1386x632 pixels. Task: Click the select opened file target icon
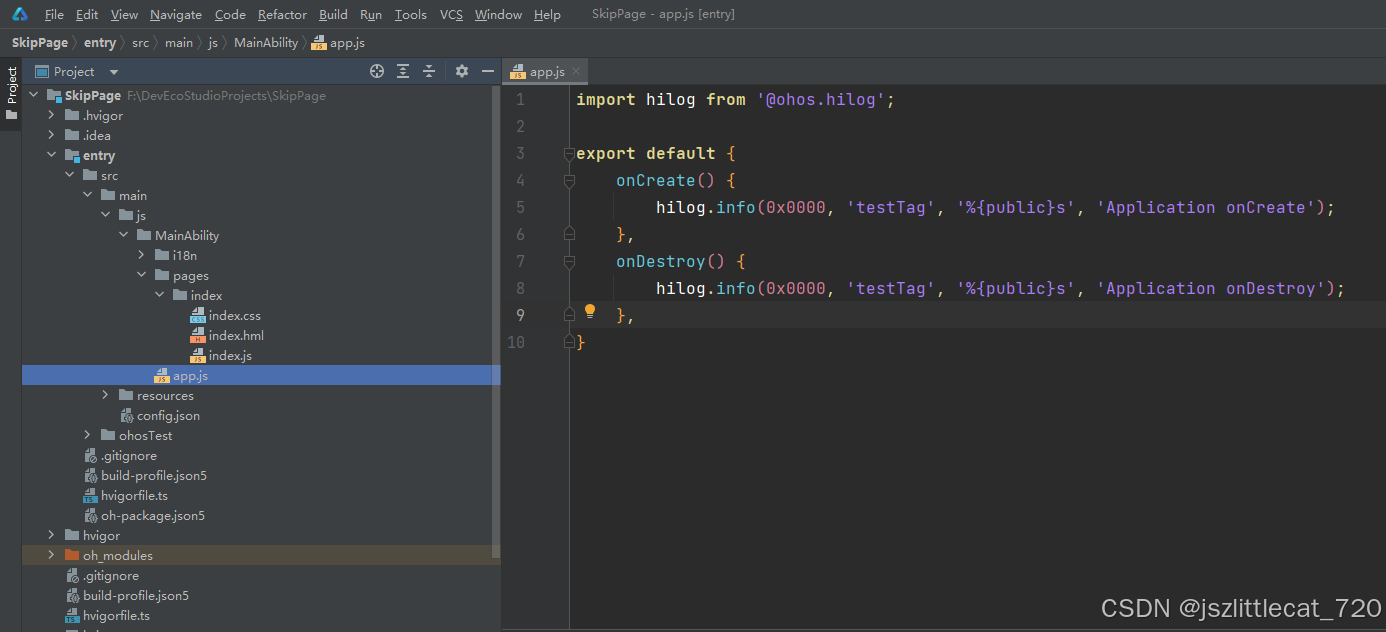(377, 71)
